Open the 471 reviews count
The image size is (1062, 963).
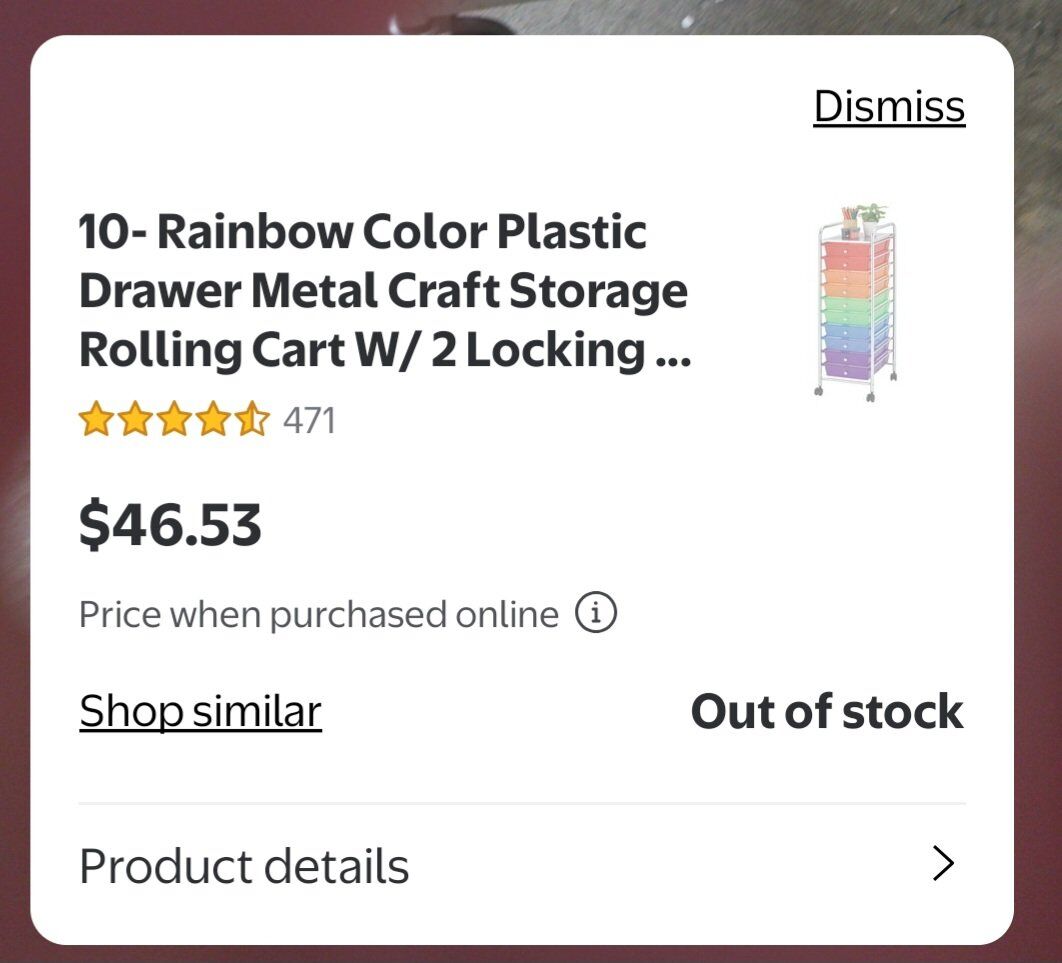click(309, 421)
